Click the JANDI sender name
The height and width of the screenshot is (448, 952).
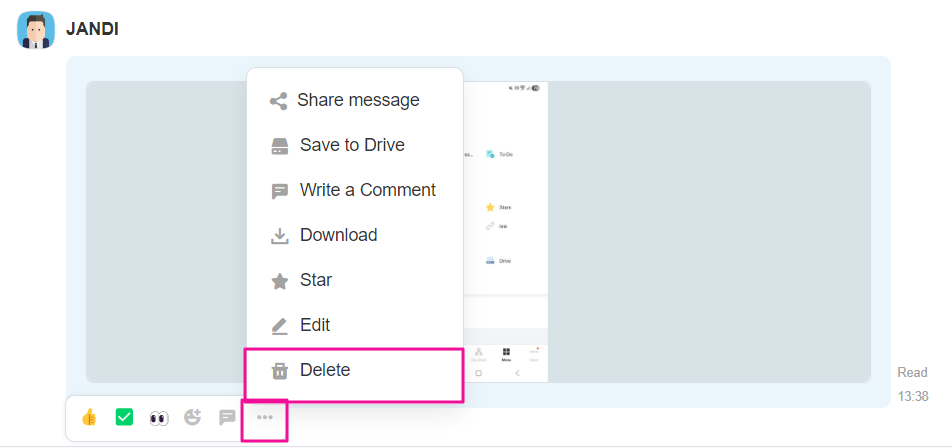pyautogui.click(x=92, y=30)
